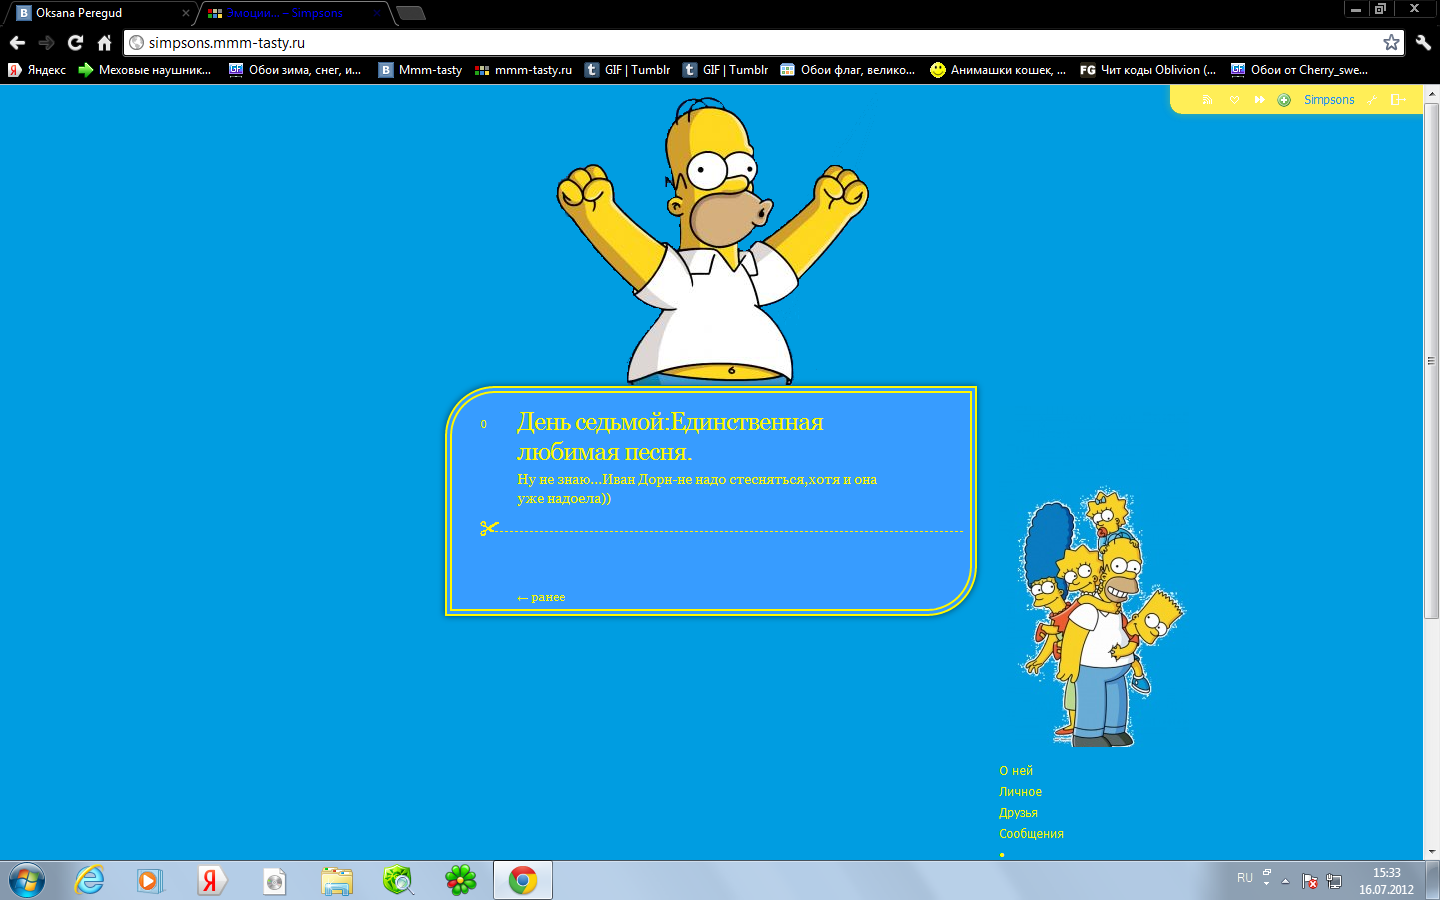Click the page scrollbar thumb
Viewport: 1440px width, 900px height.
[1431, 360]
